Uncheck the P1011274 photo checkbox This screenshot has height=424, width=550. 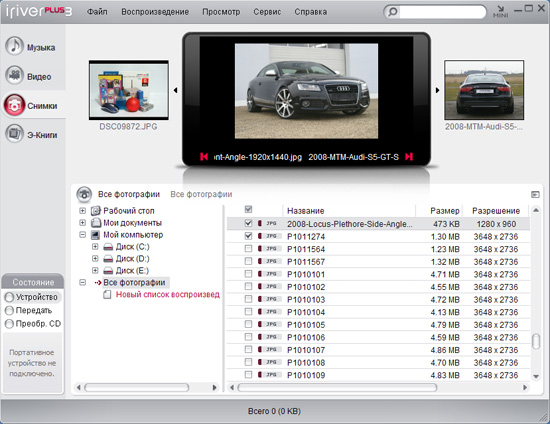coord(248,236)
